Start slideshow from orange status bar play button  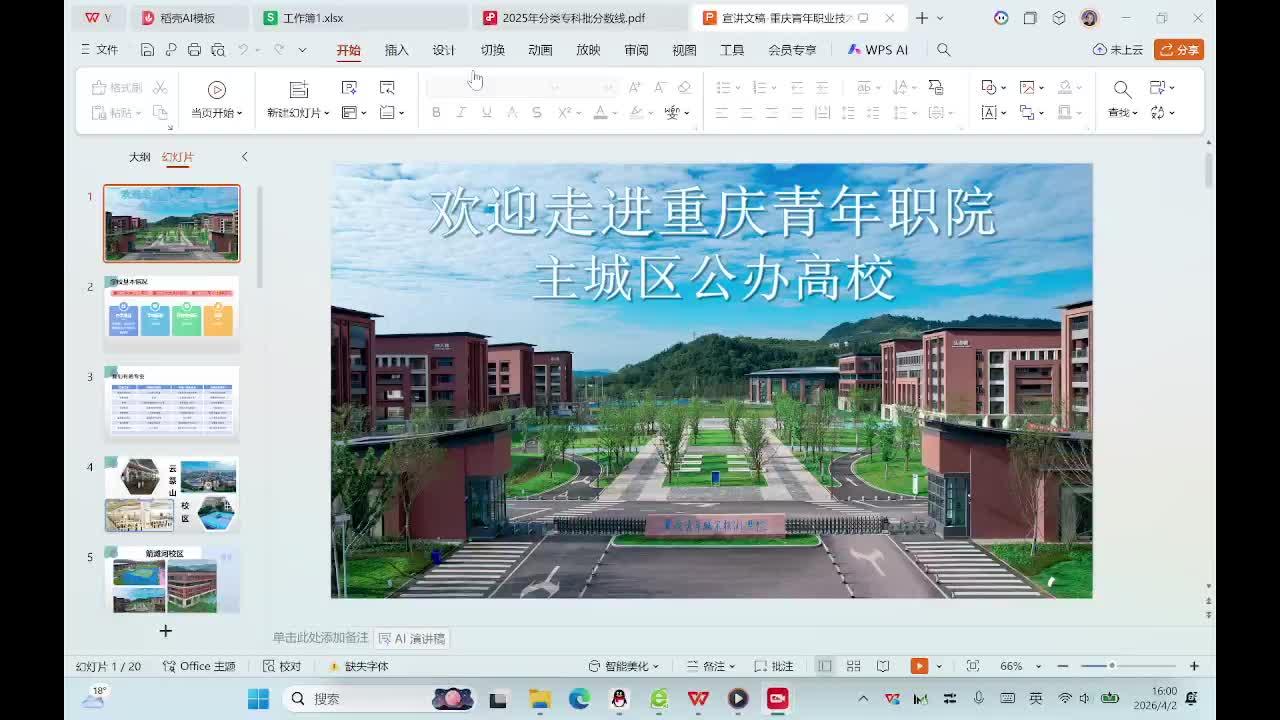tap(918, 666)
